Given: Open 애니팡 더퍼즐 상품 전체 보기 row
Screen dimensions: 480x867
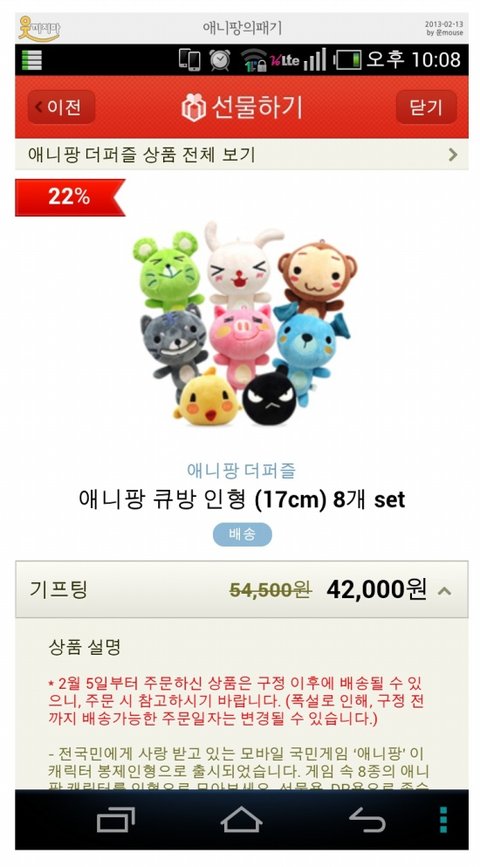Looking at the screenshot, I should [242, 154].
